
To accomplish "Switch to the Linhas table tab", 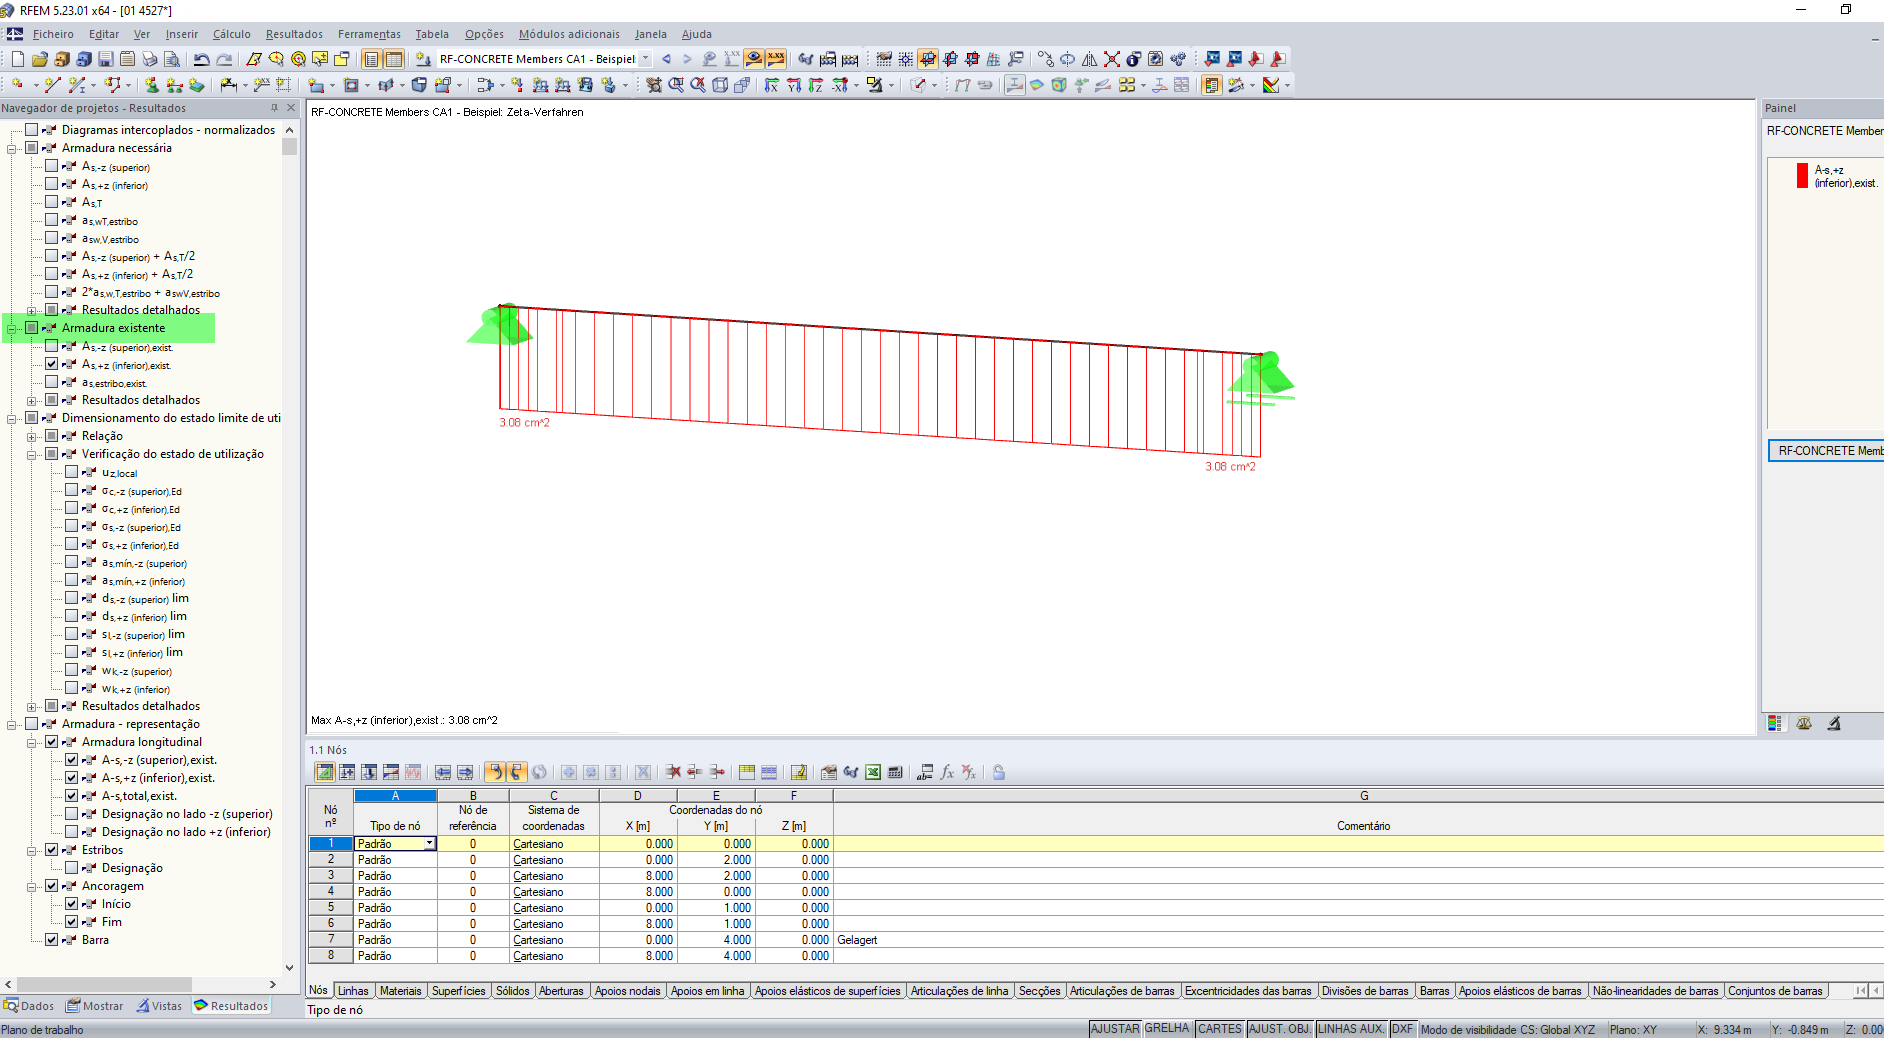I will click(353, 991).
